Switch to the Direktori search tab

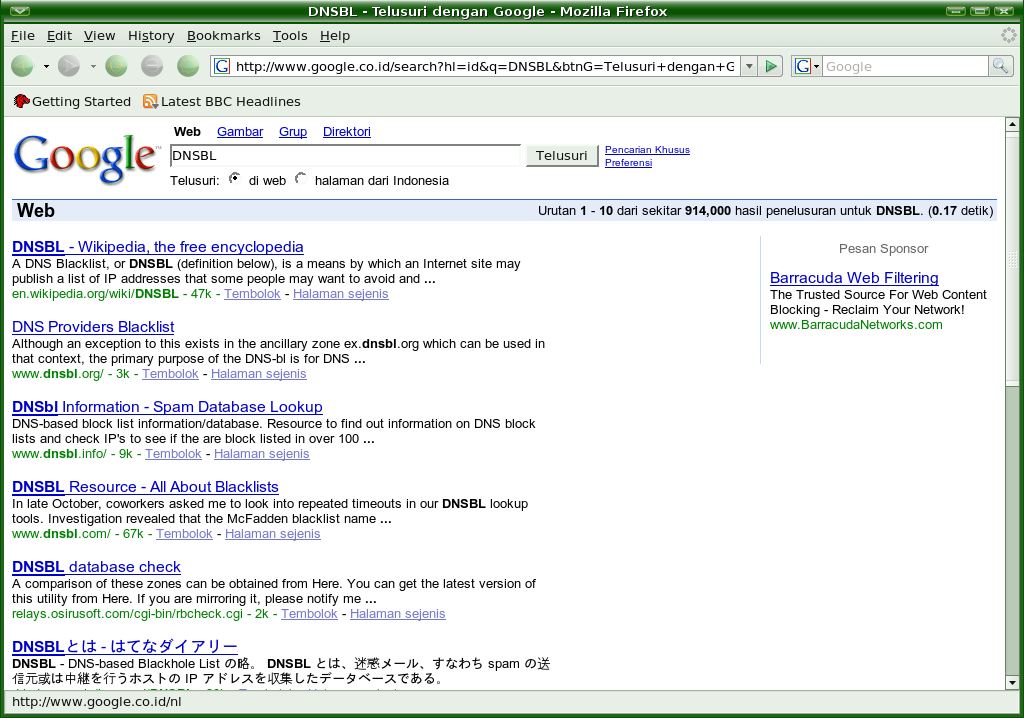pos(347,131)
